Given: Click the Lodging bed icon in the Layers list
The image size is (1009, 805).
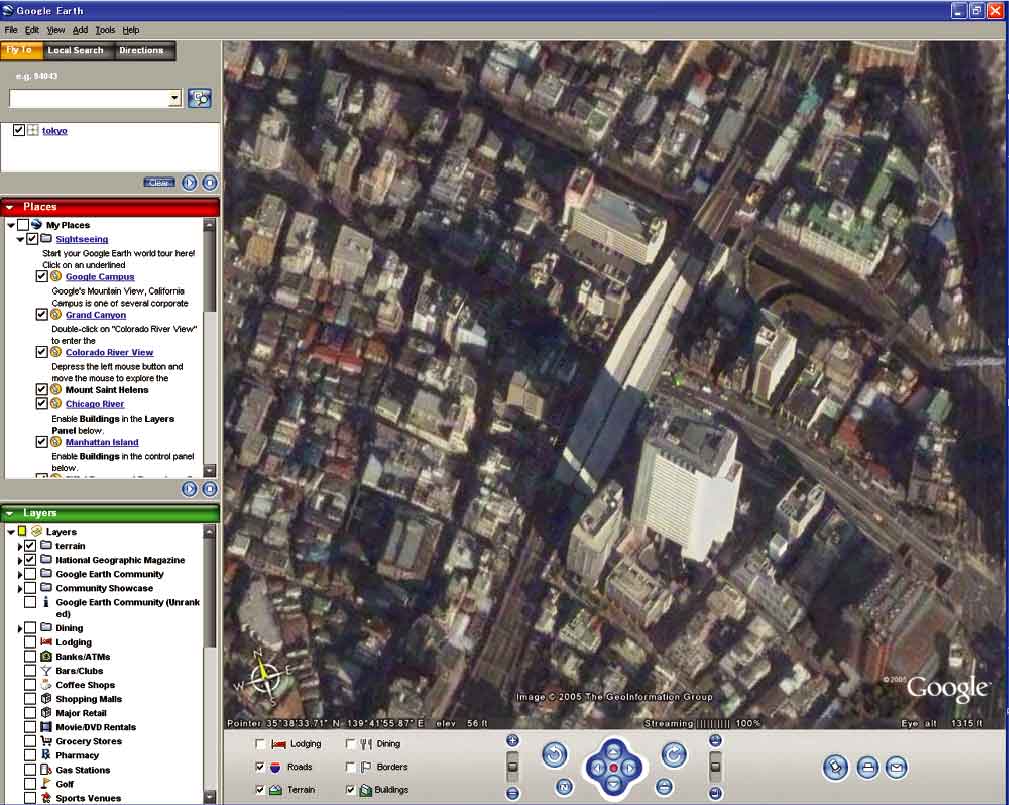Looking at the screenshot, I should [x=46, y=642].
